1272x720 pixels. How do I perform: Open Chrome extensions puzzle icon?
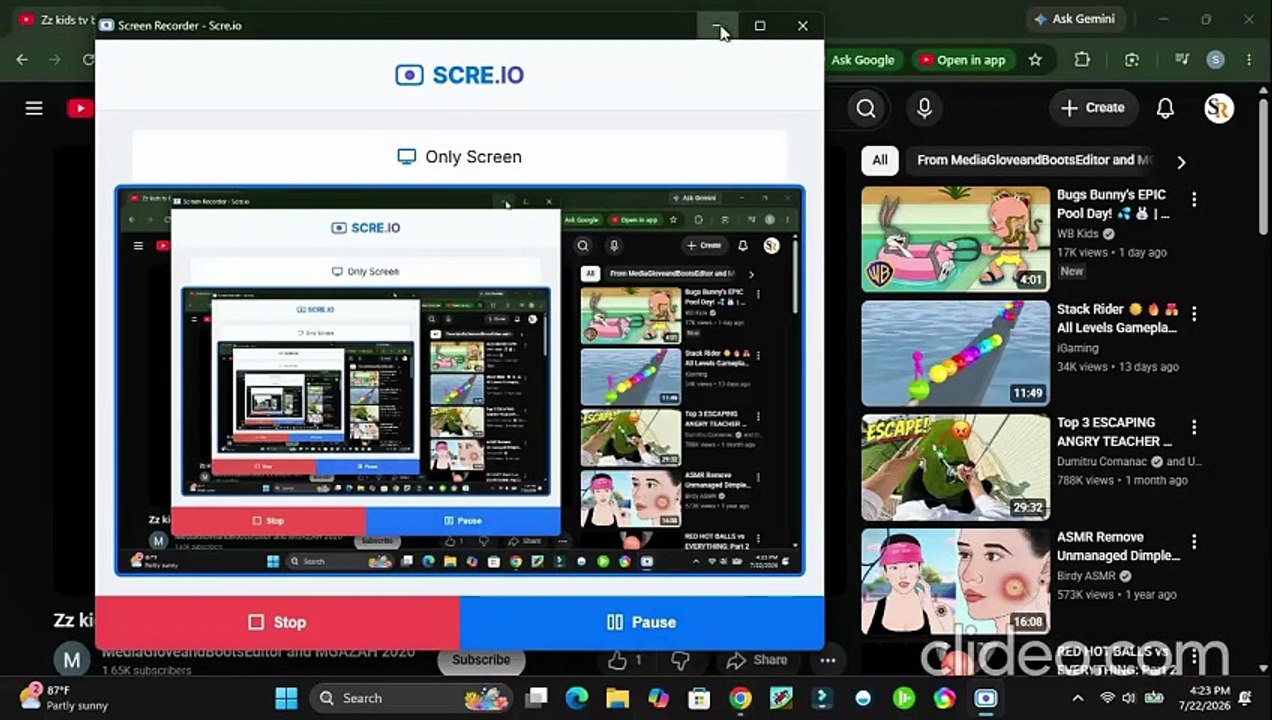pyautogui.click(x=1082, y=60)
